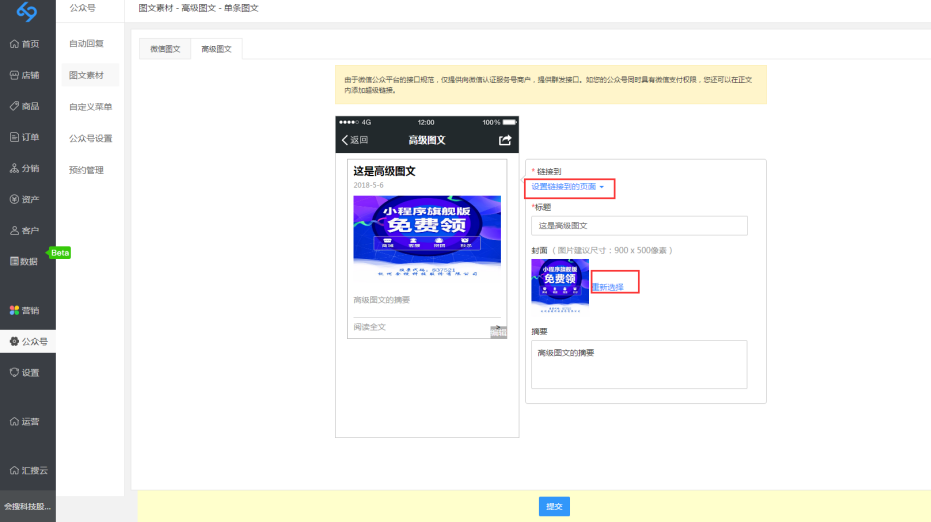The image size is (931, 522).
Task: Open 分销 distribution section
Action: click(25, 169)
